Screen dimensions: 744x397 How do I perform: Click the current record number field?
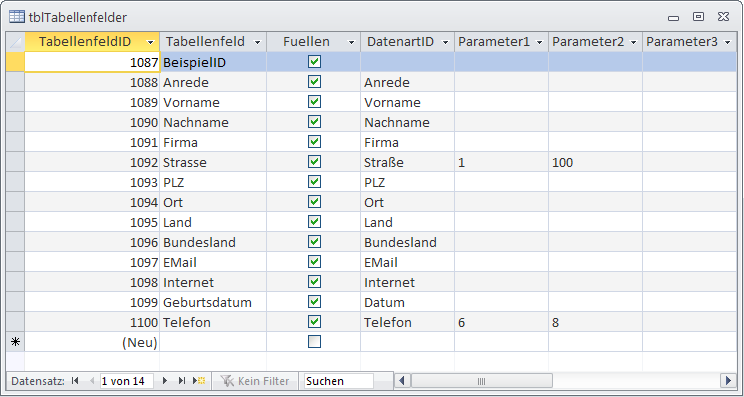tap(127, 381)
